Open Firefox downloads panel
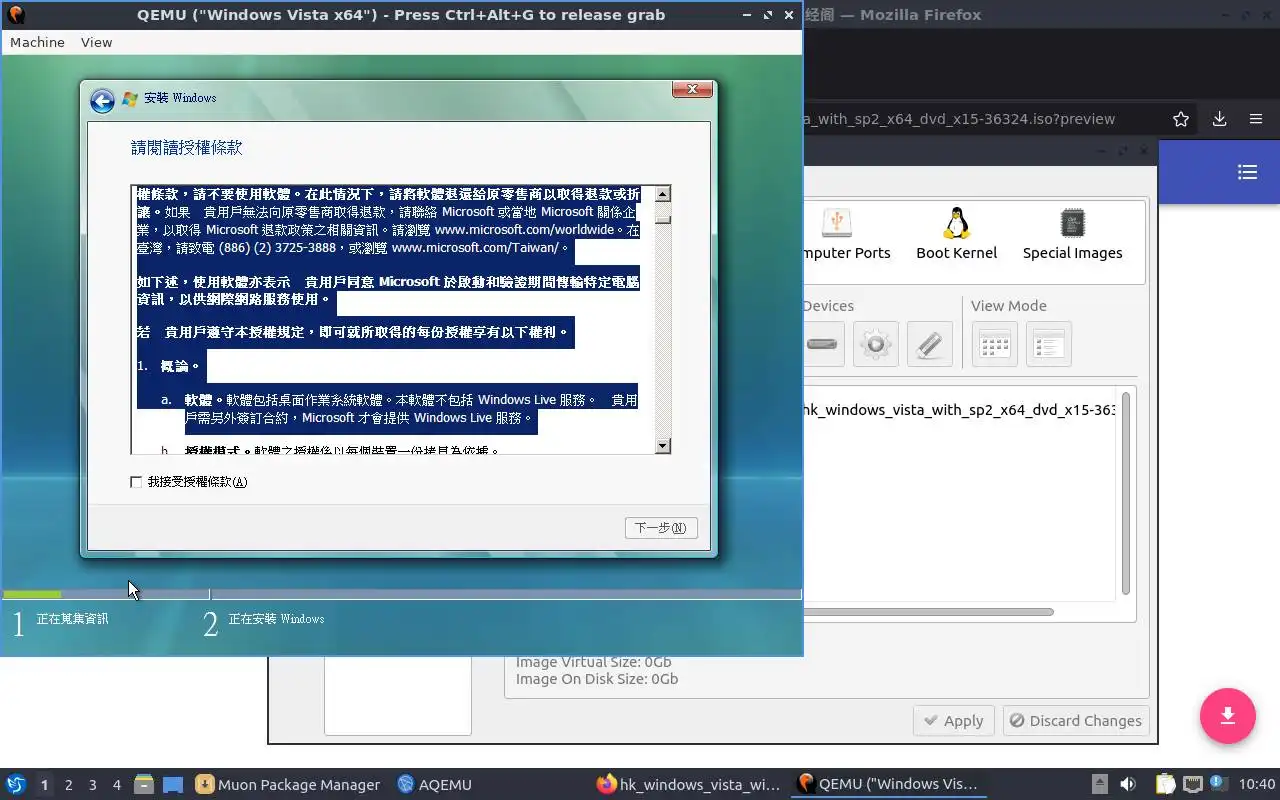The width and height of the screenshot is (1280, 800). 1219,119
